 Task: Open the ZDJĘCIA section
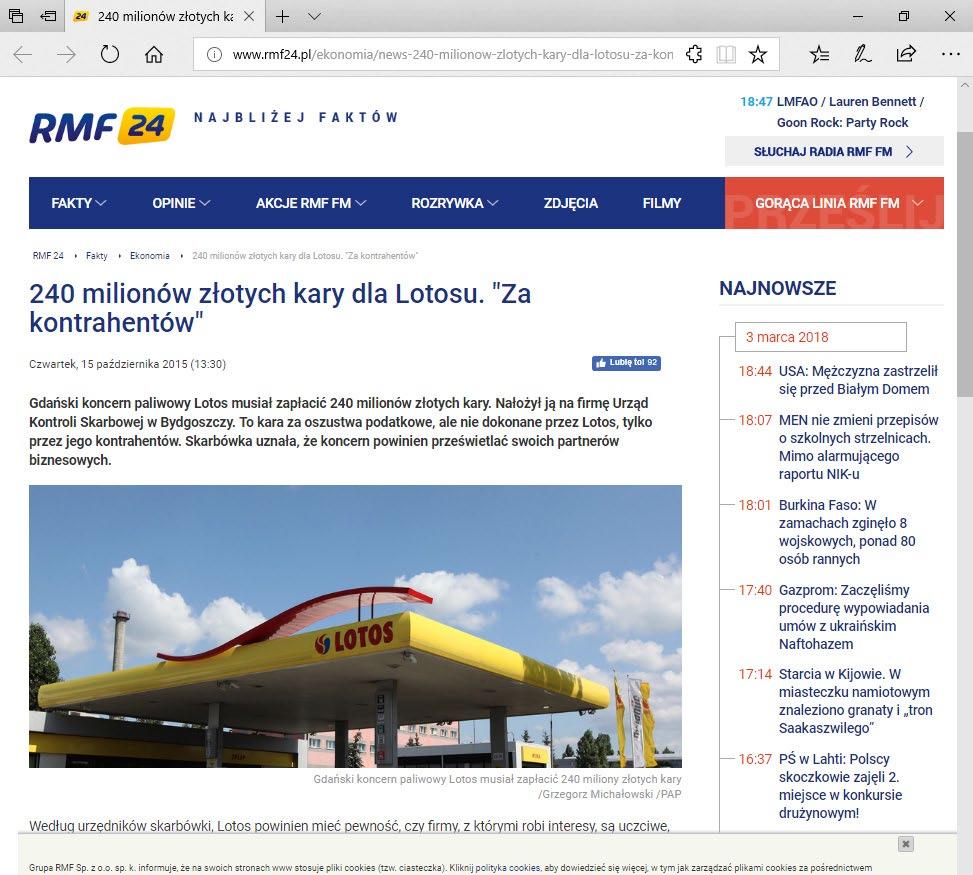[571, 203]
